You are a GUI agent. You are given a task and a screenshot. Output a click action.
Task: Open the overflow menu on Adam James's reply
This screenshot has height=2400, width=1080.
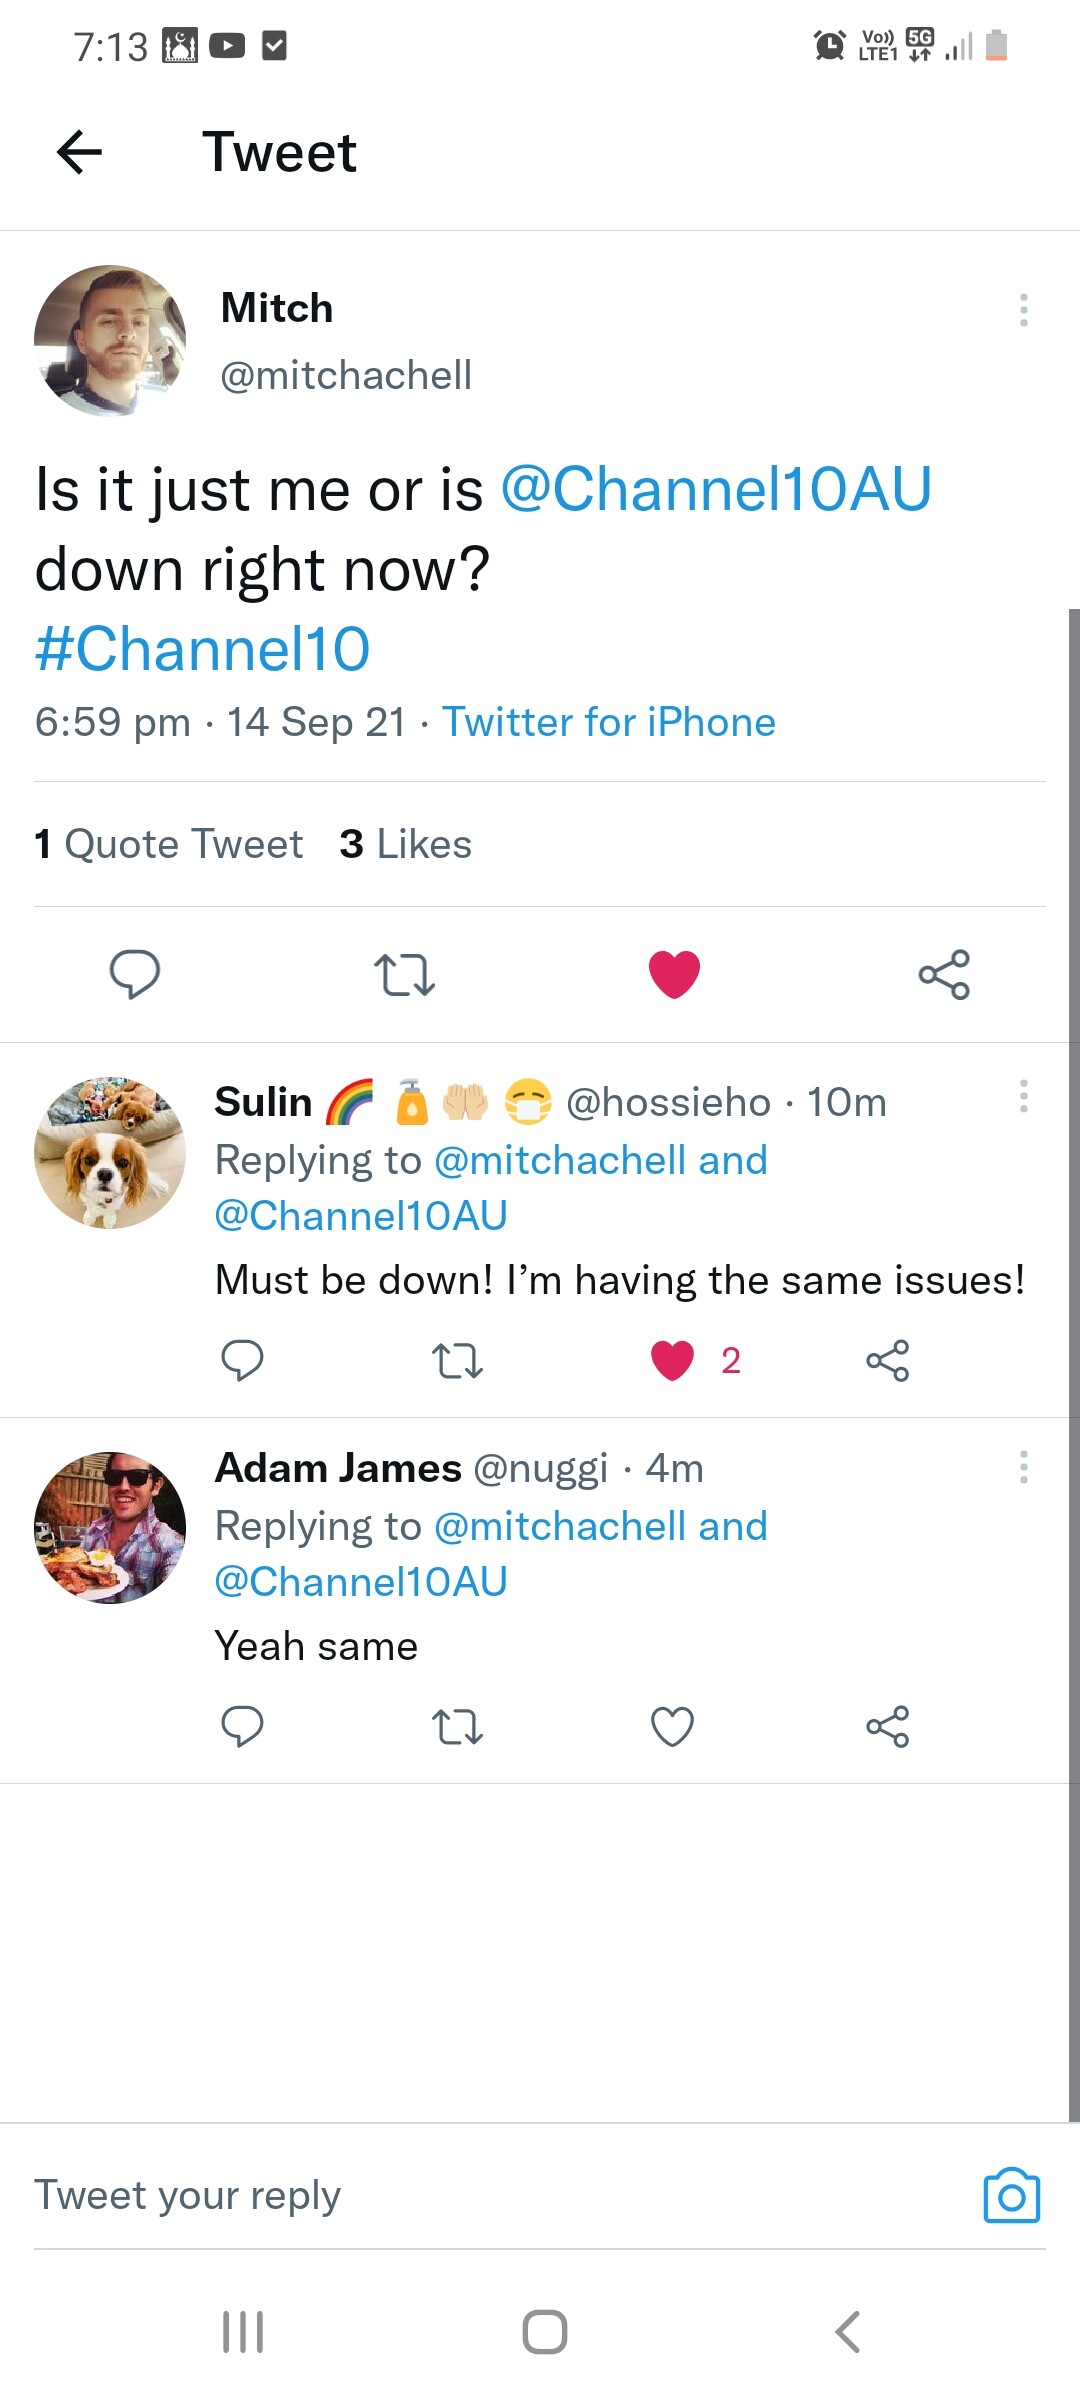coord(1023,1466)
